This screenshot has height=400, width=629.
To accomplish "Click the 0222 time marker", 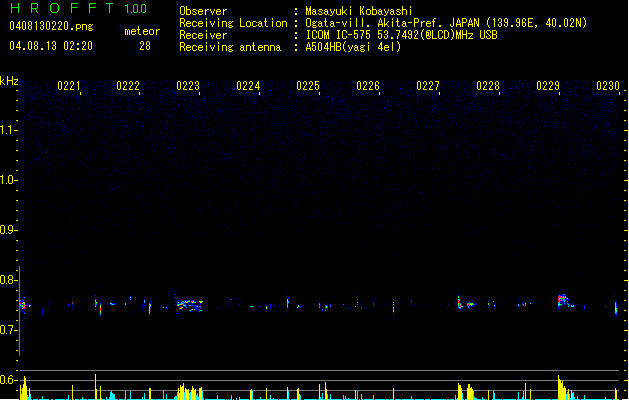I will tap(128, 86).
